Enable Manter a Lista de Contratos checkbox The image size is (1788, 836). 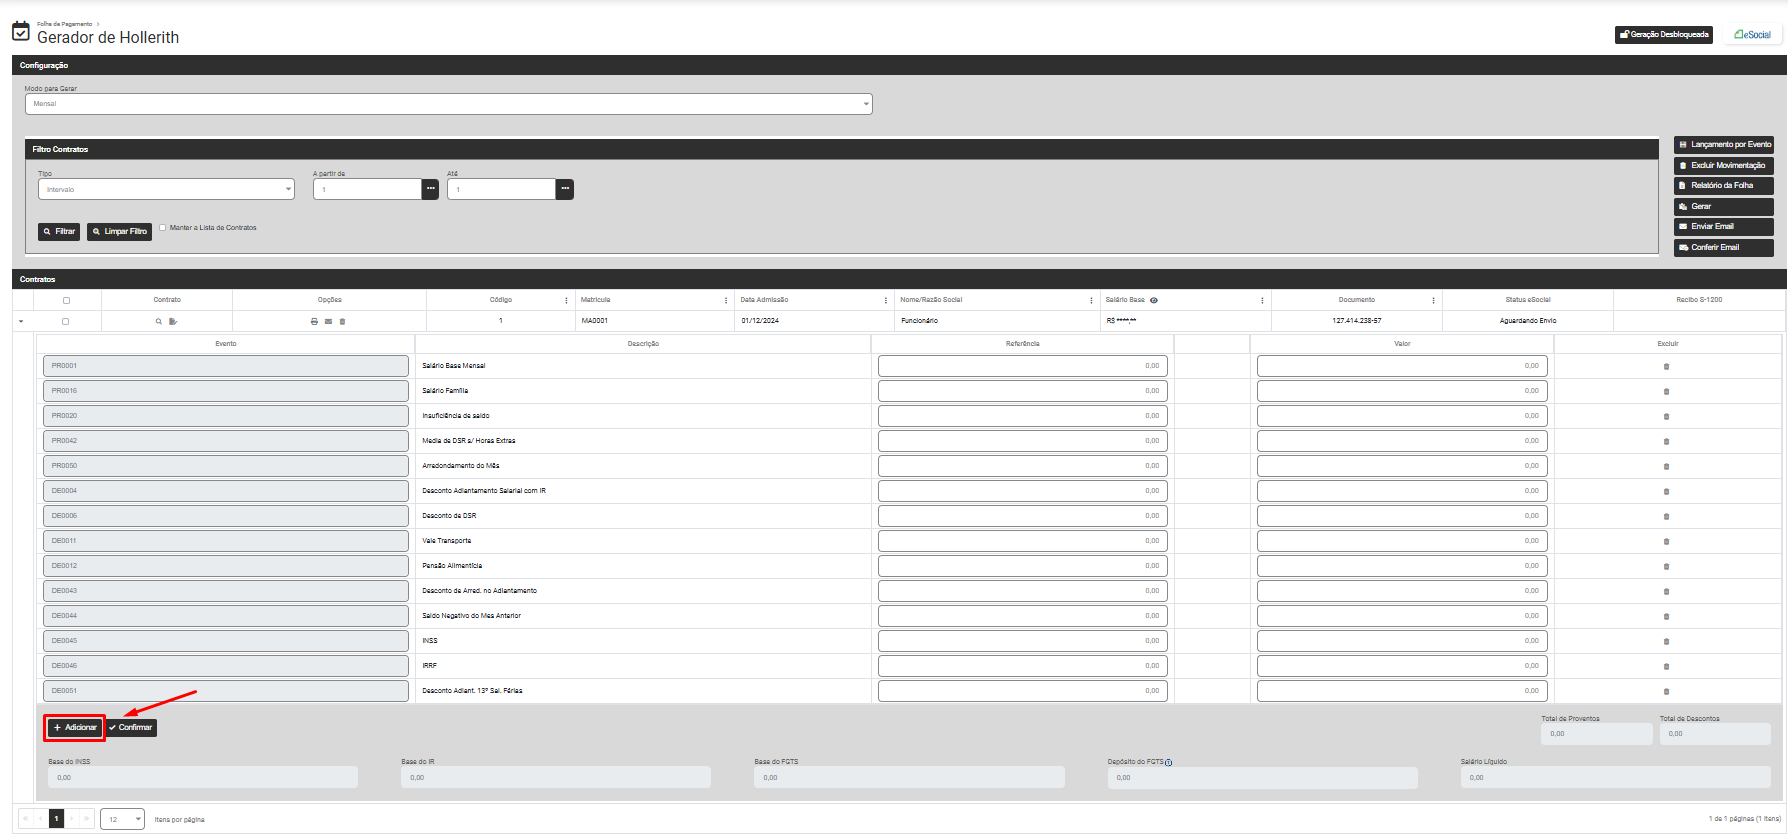[162, 228]
